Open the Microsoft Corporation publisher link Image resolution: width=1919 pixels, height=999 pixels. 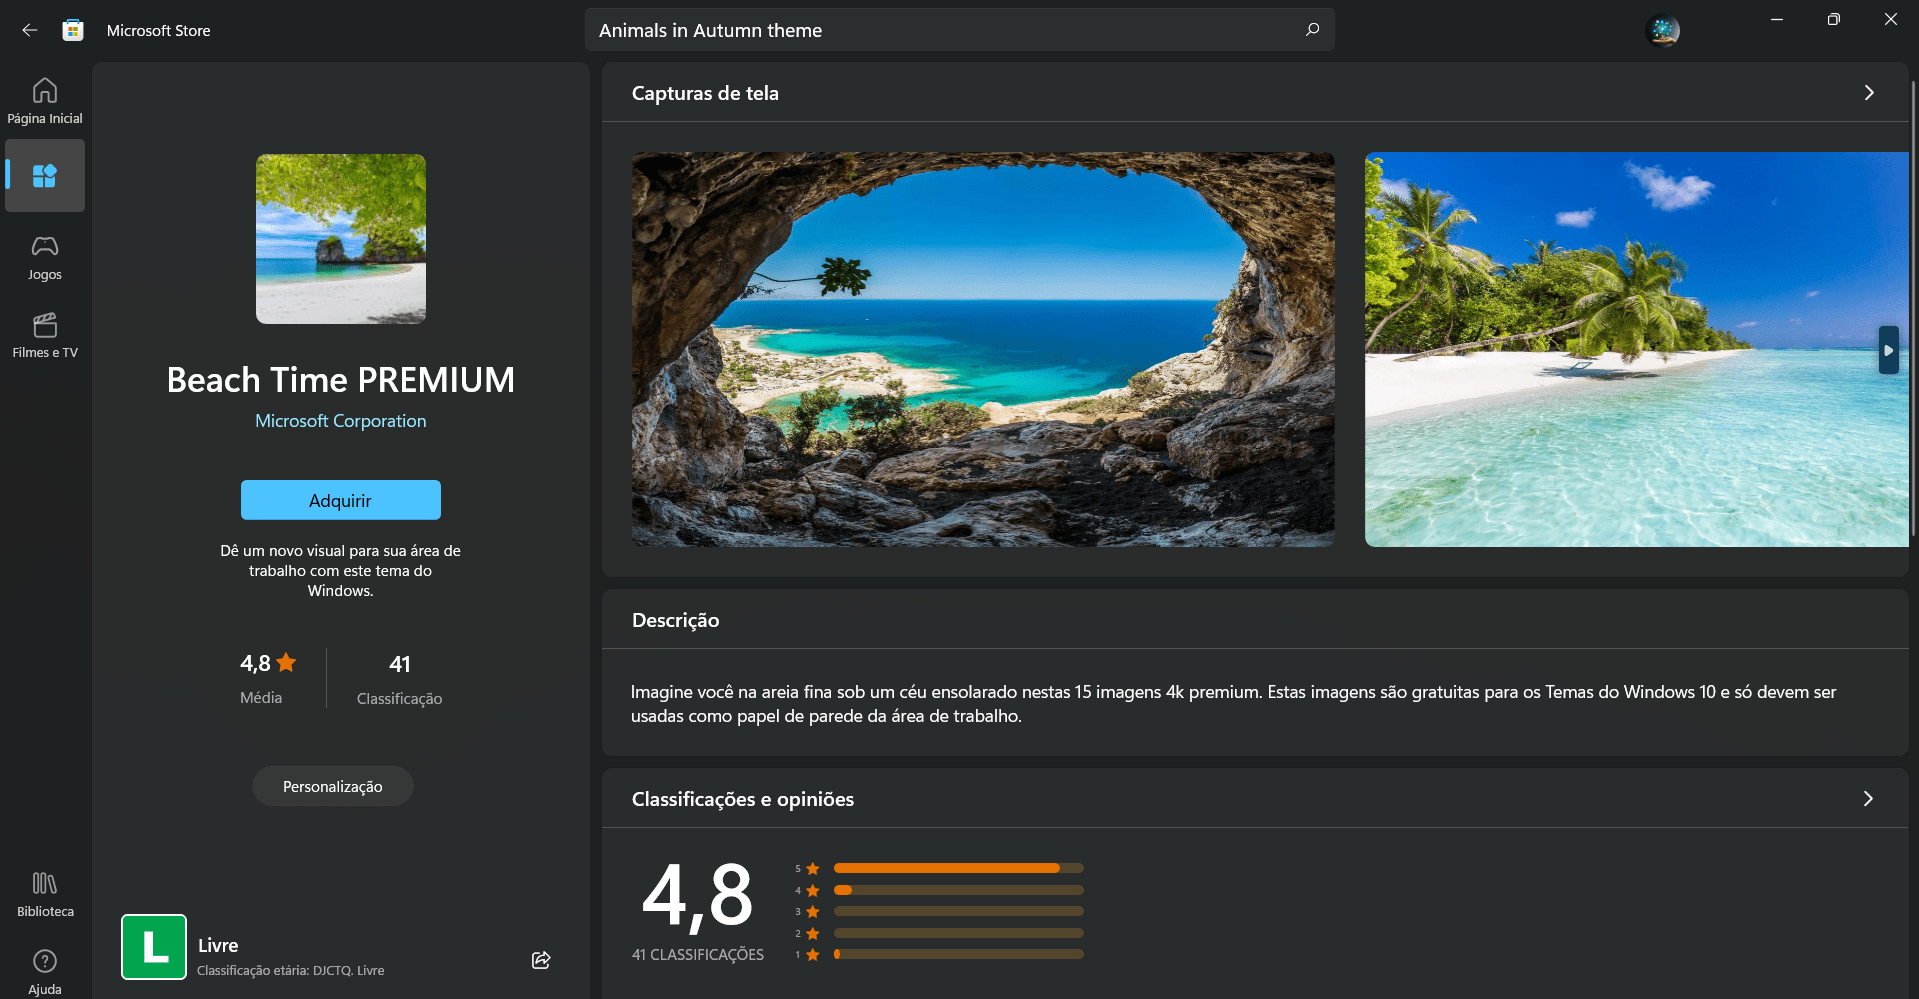click(x=340, y=420)
